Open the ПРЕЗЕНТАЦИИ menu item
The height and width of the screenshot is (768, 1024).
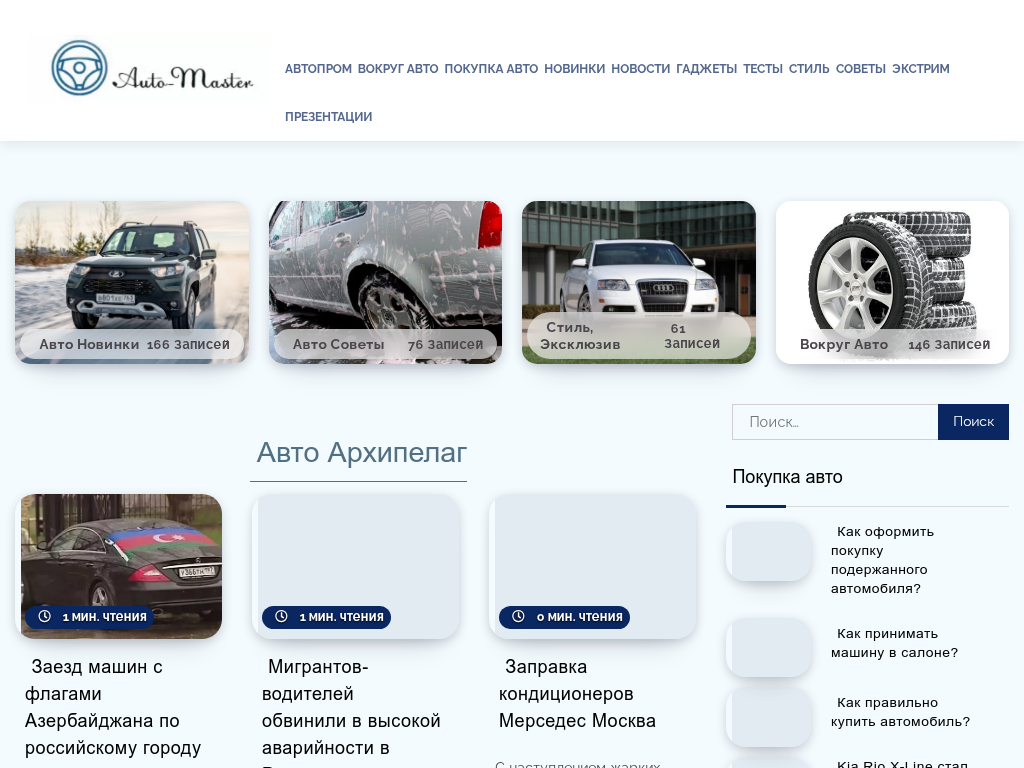(328, 117)
